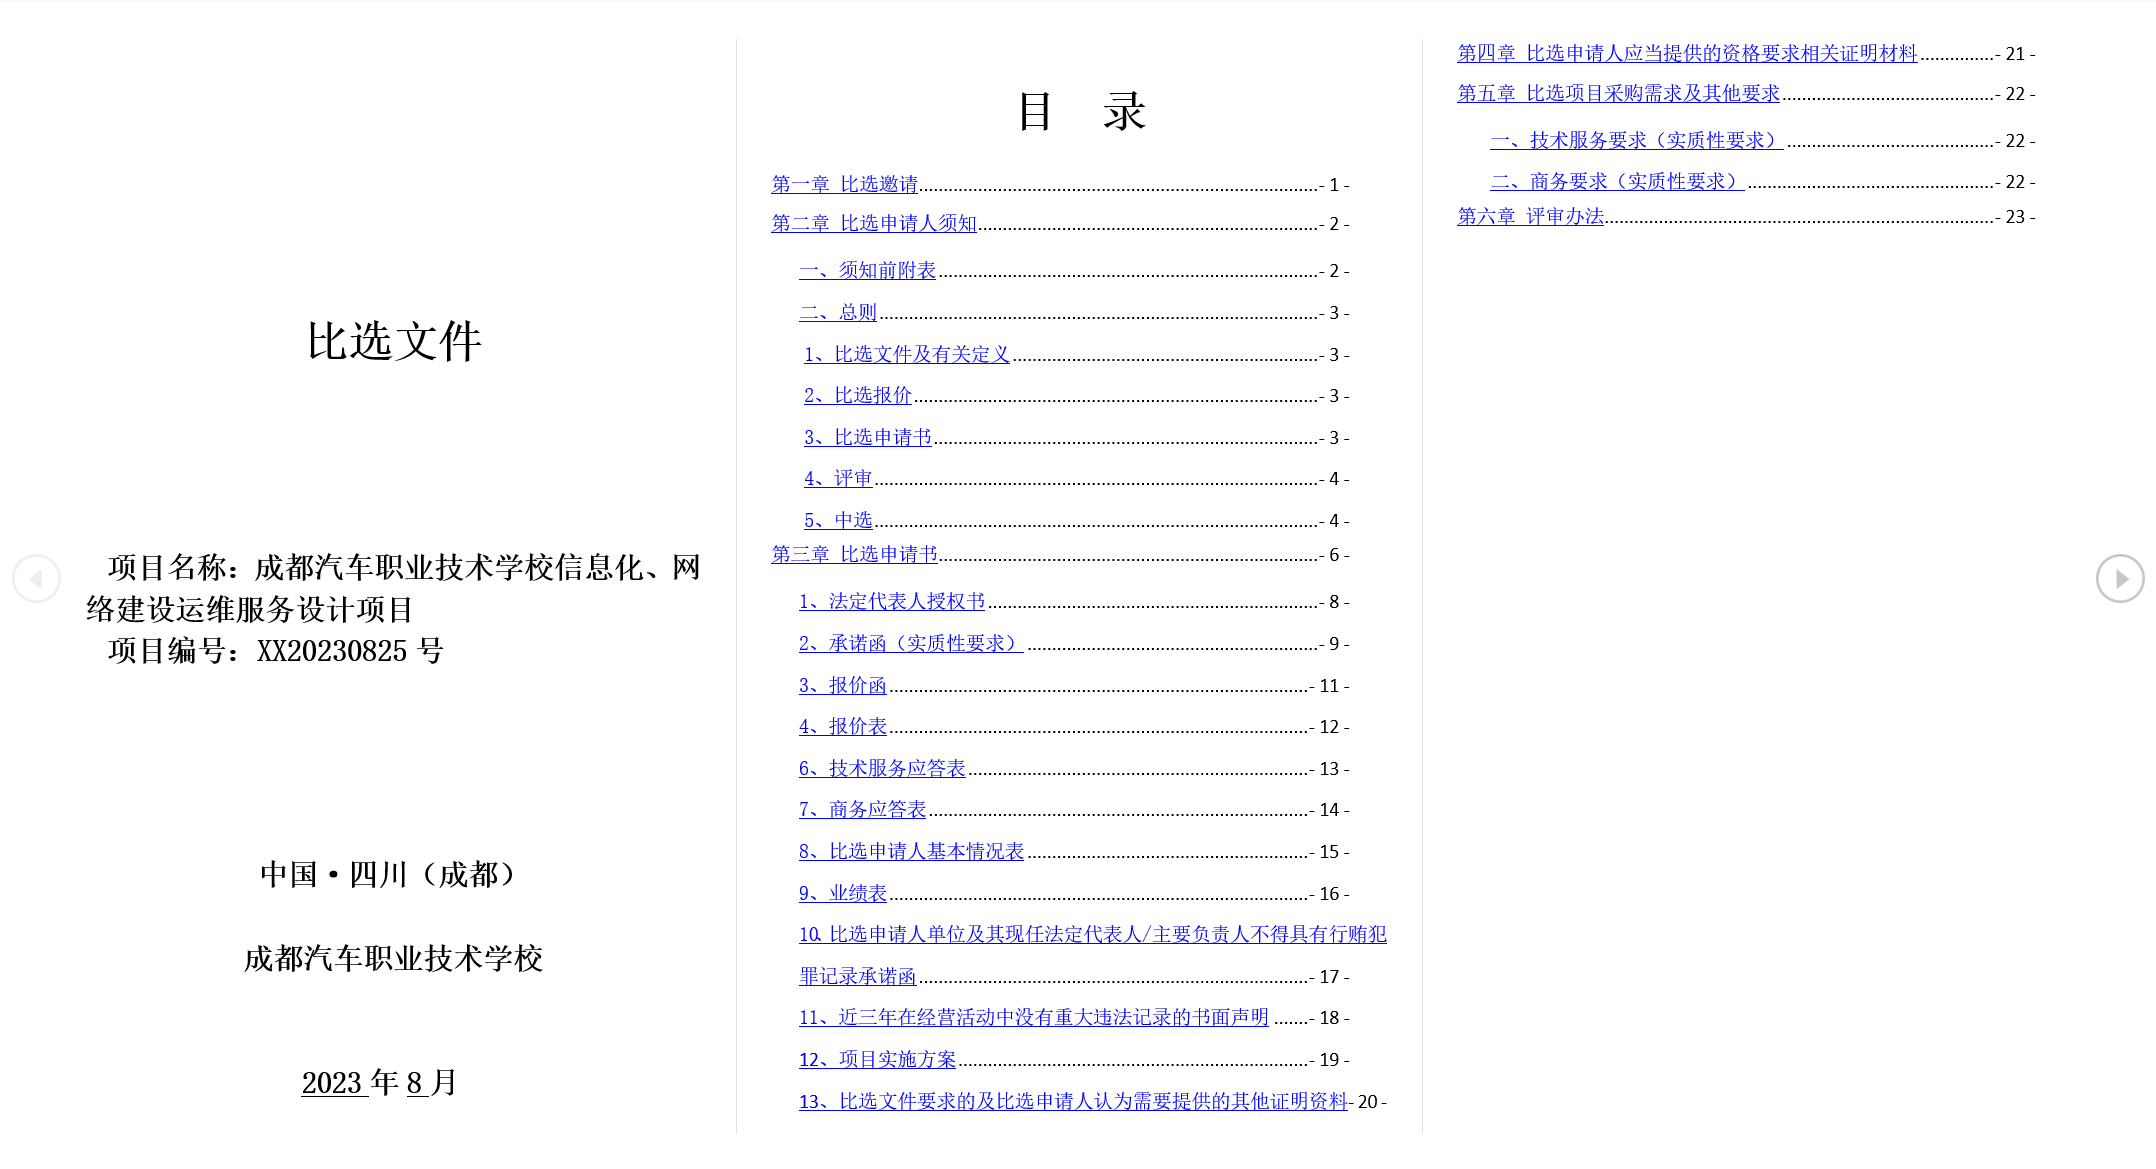Screen dimensions: 2156x1169
Task: Click the 中国·四川（成都） text
Action: [x=391, y=874]
